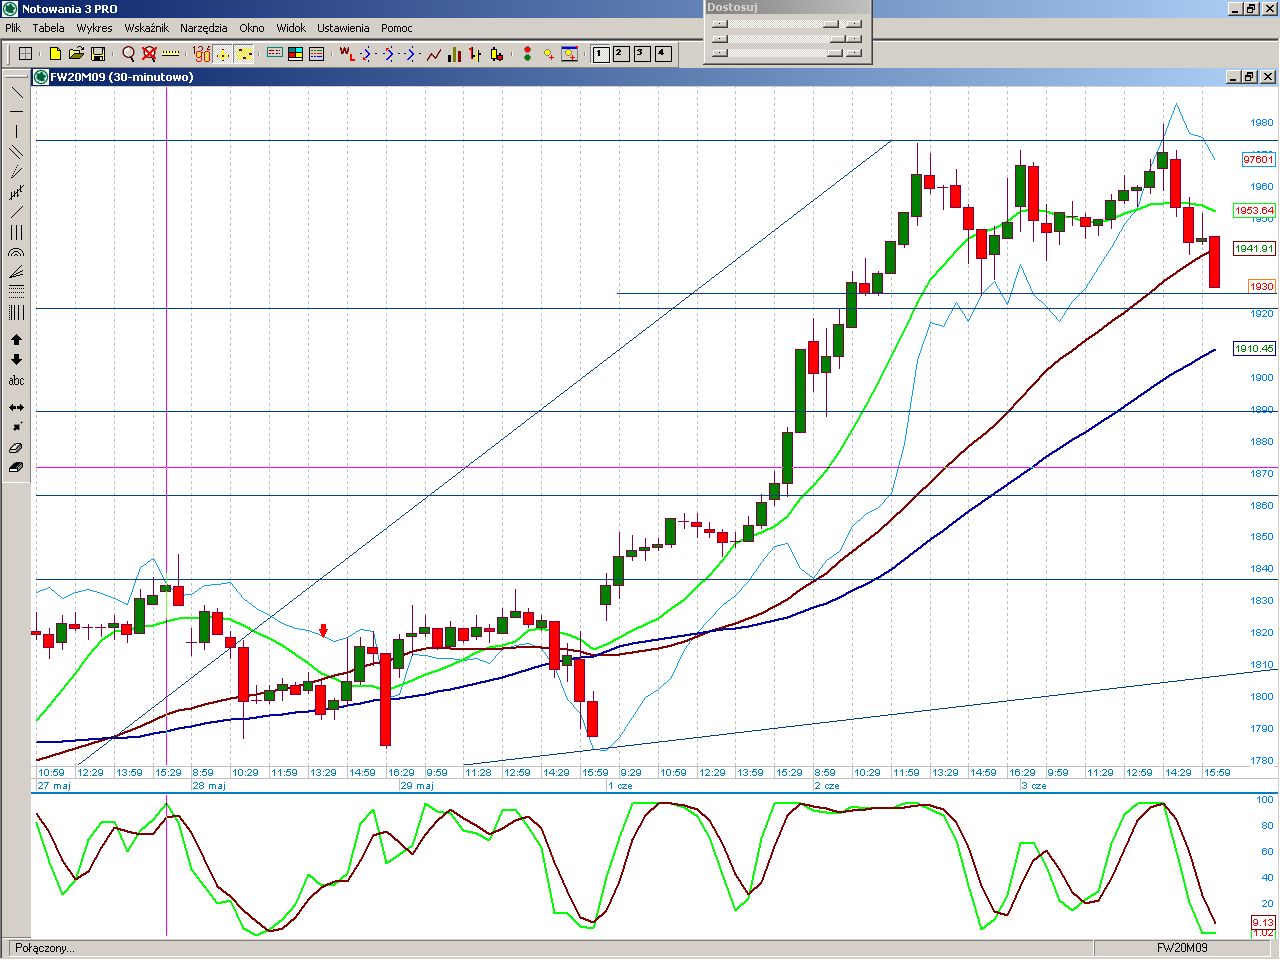1280x960 pixels.
Task: Click the window grid layout toolbar icon
Action: click(x=26, y=54)
